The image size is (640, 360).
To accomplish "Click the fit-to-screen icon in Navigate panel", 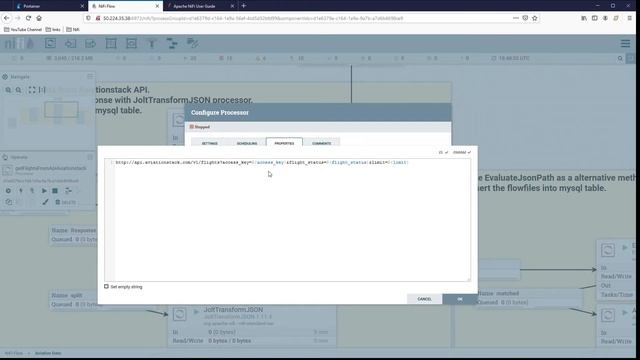I will click(32, 90).
